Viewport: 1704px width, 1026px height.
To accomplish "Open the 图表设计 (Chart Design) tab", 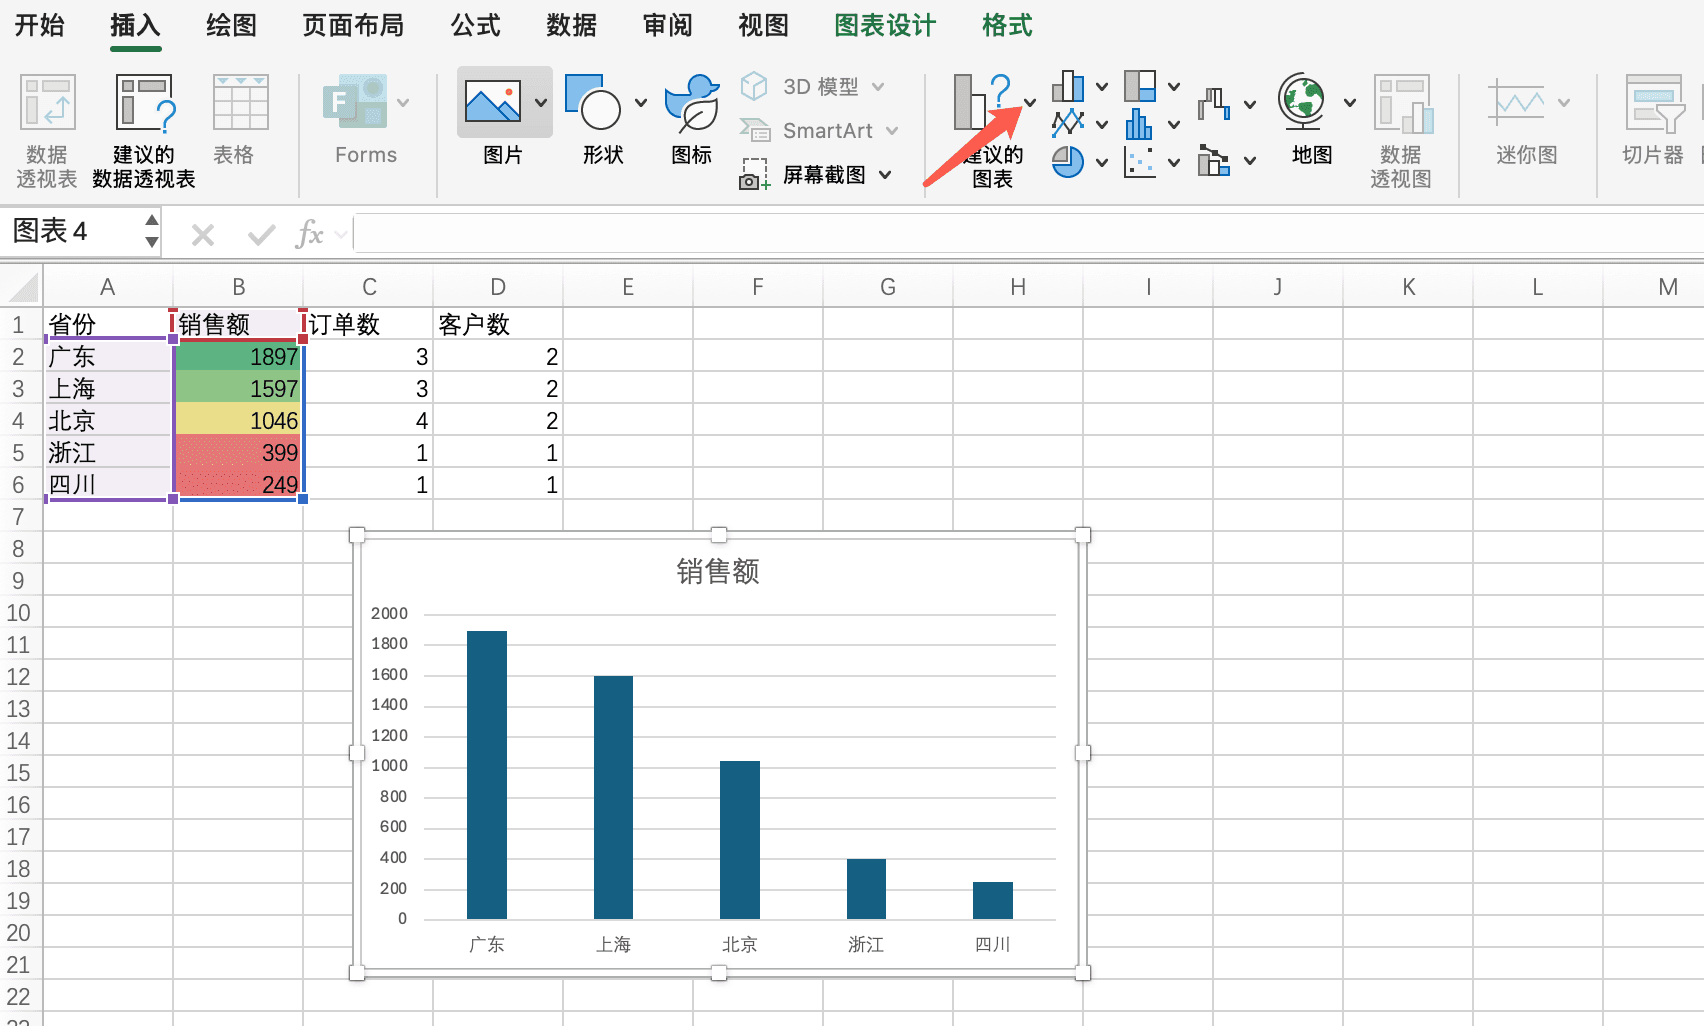I will [885, 25].
